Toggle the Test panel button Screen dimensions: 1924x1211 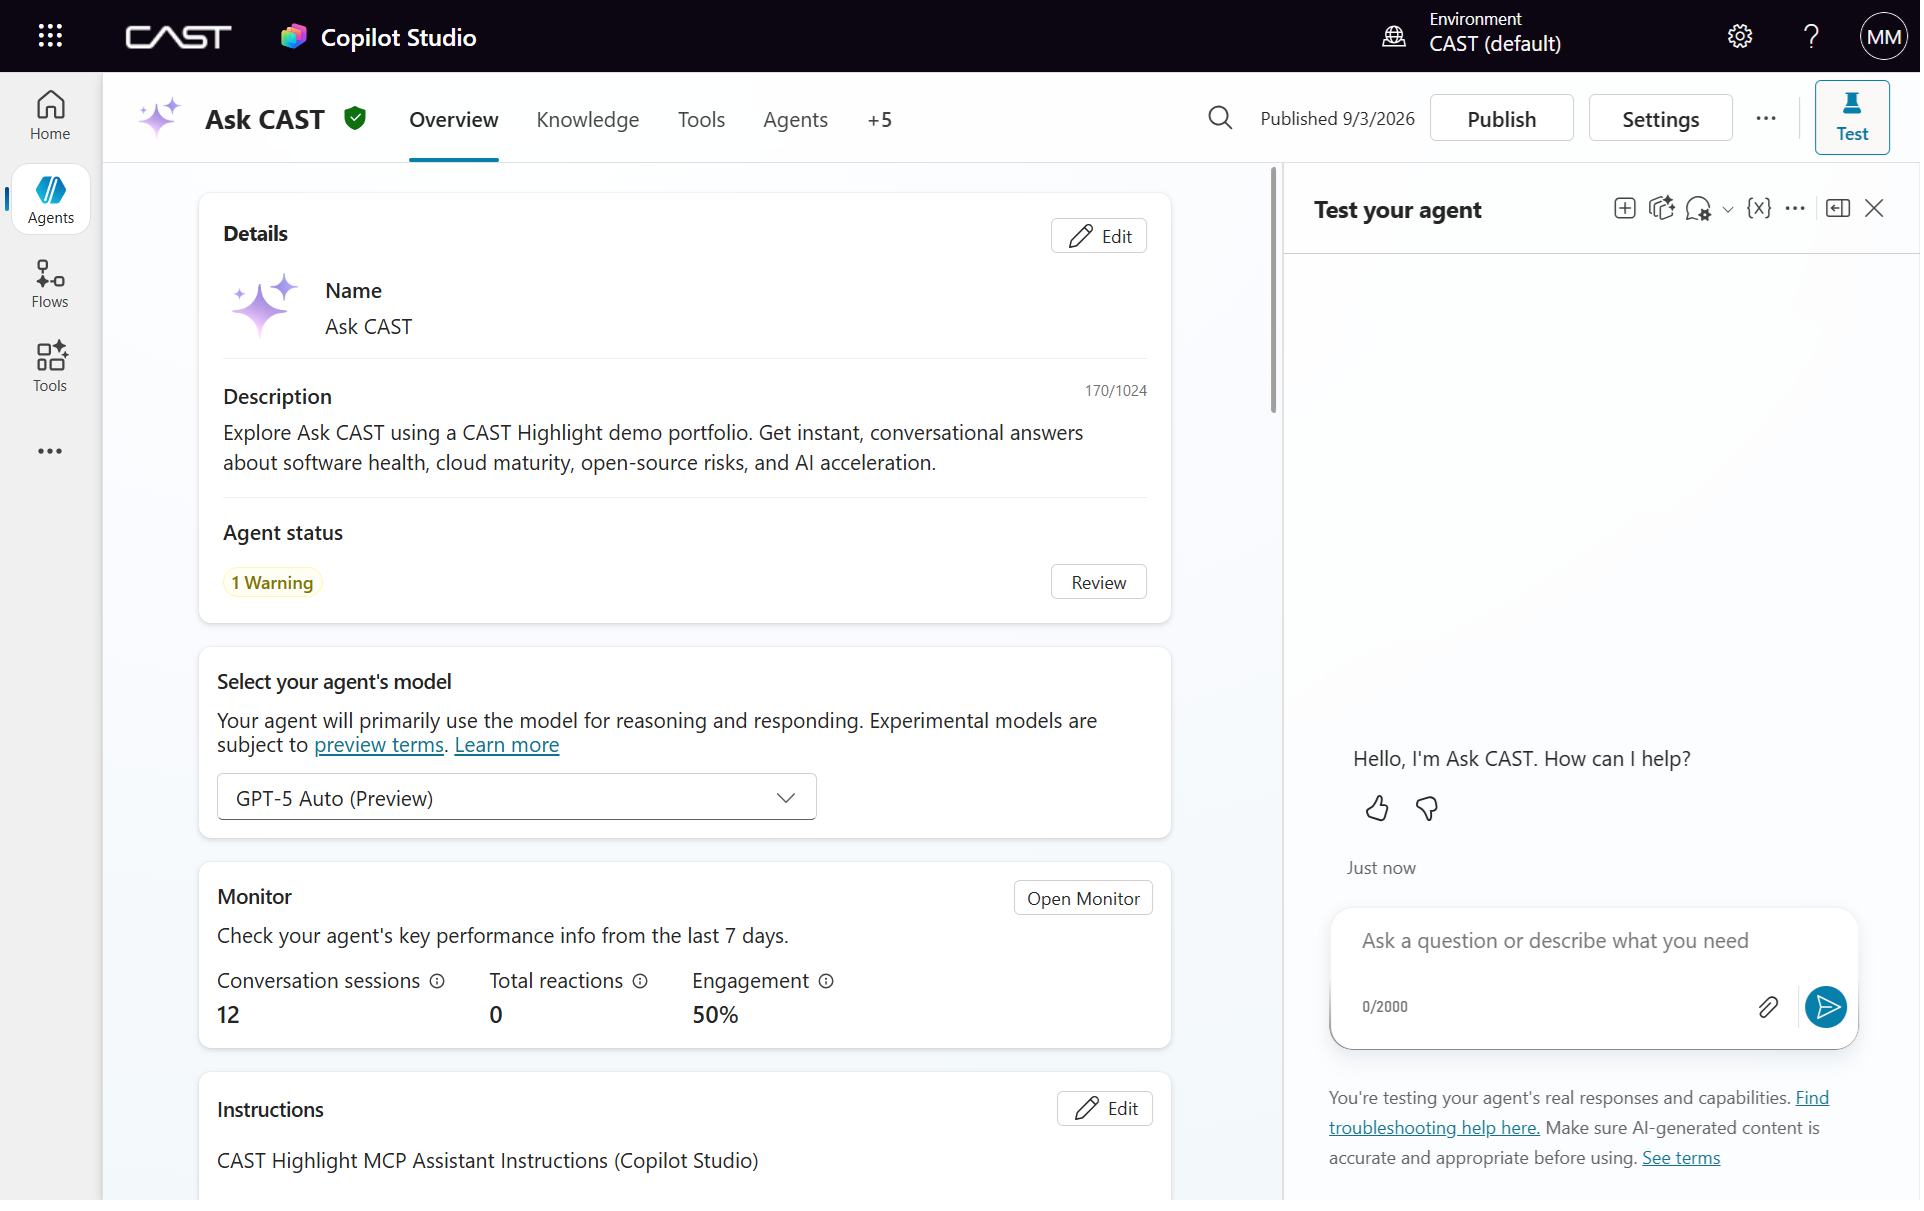(x=1851, y=118)
